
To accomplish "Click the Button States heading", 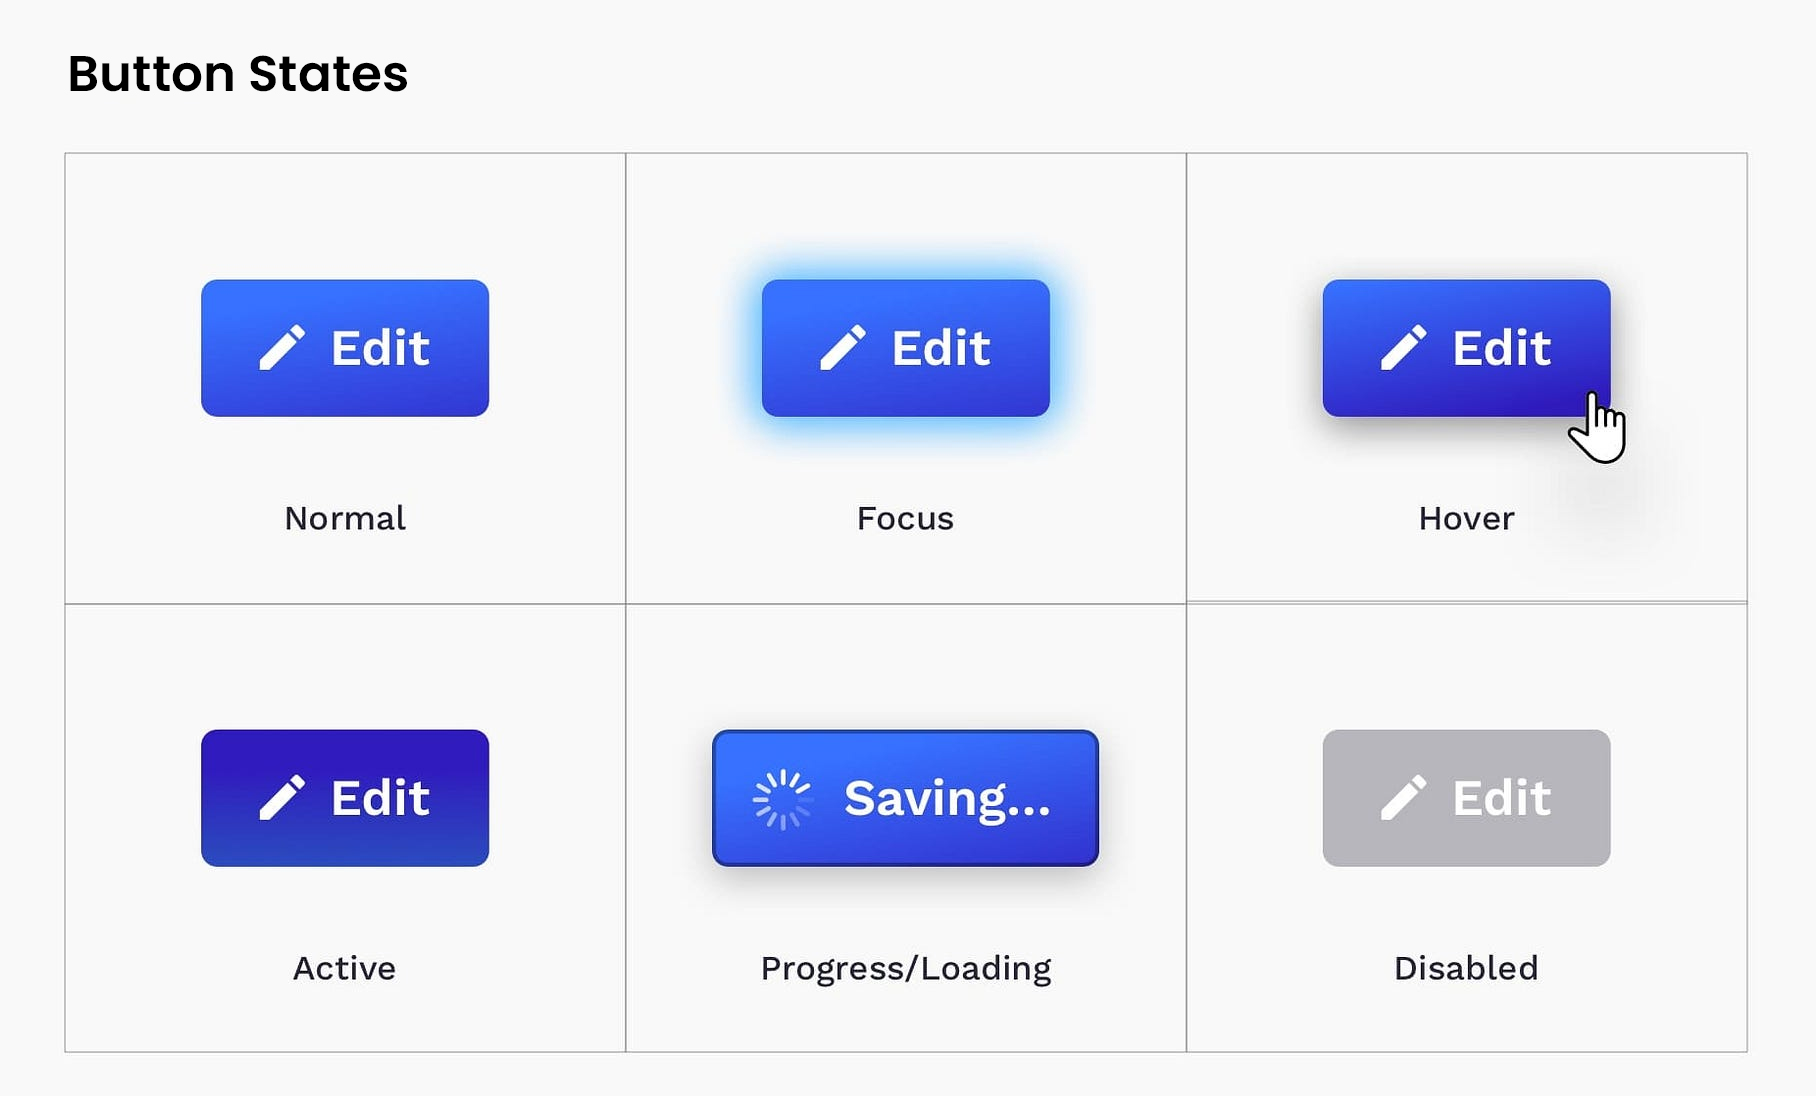I will click(x=239, y=73).
